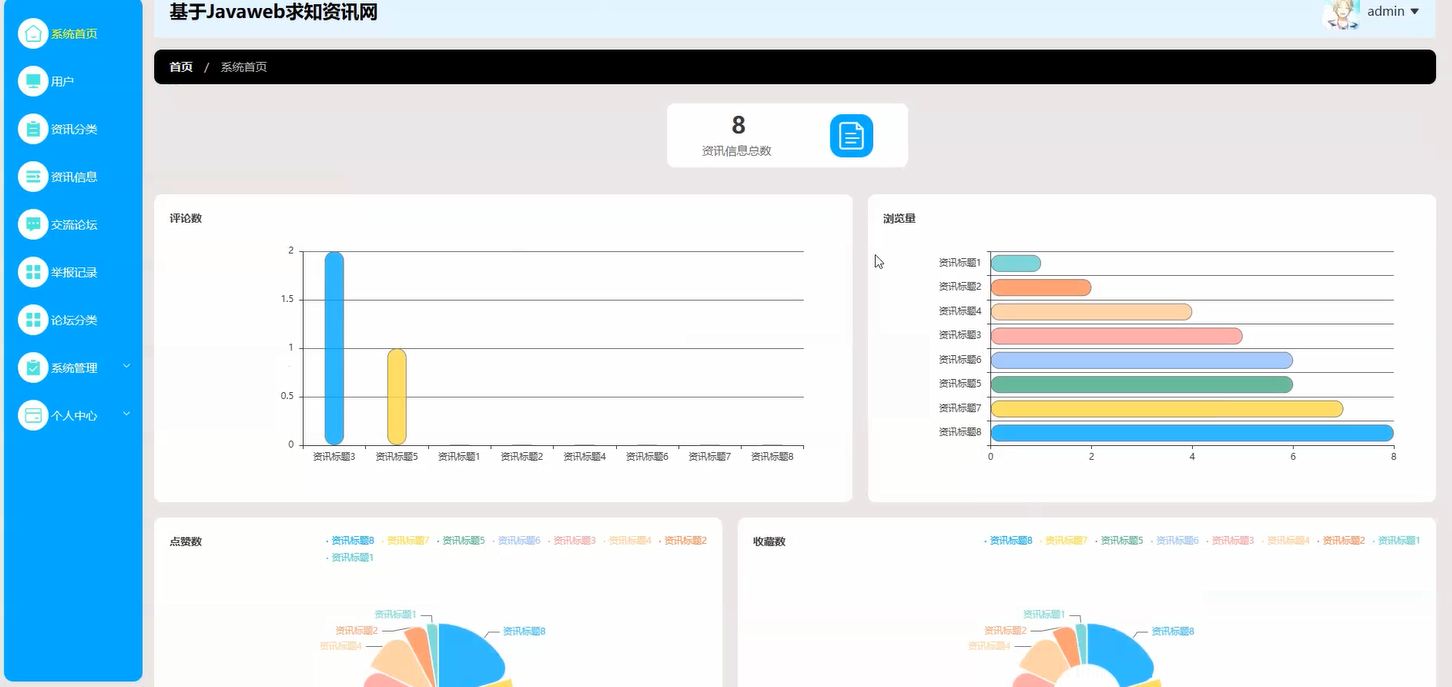Click the blue 资讯标题3 bar in 评论数
1452x687 pixels.
coord(334,348)
